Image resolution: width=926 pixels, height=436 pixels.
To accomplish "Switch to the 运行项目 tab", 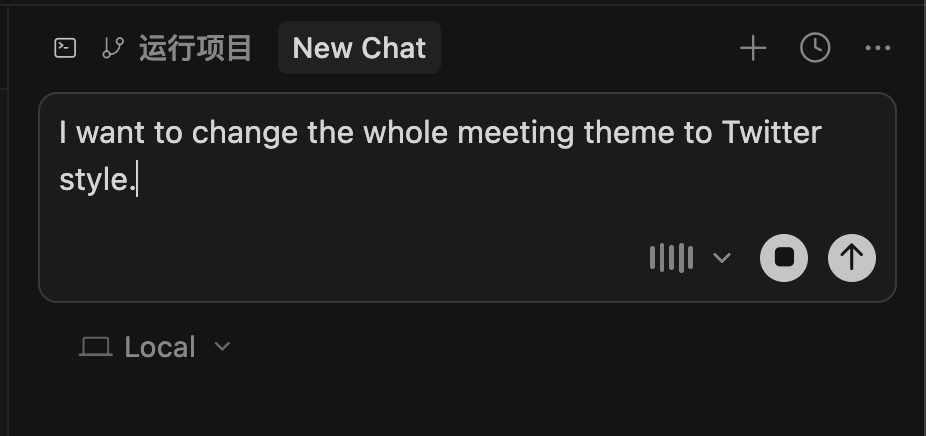I will click(195, 48).
